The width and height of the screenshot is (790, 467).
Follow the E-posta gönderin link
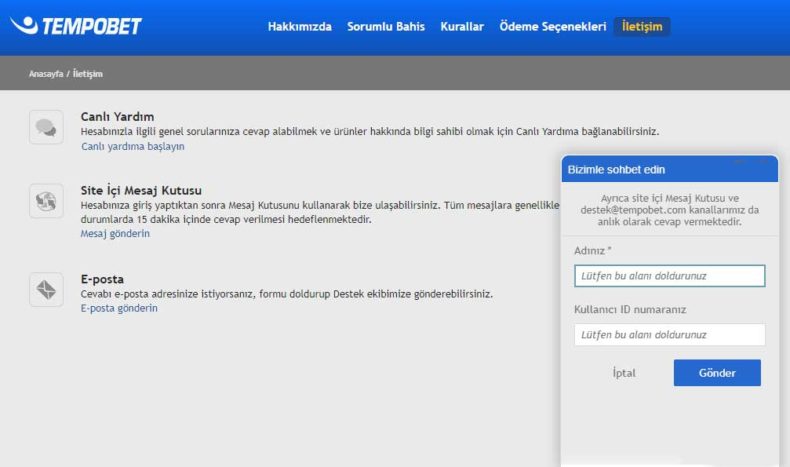point(119,308)
